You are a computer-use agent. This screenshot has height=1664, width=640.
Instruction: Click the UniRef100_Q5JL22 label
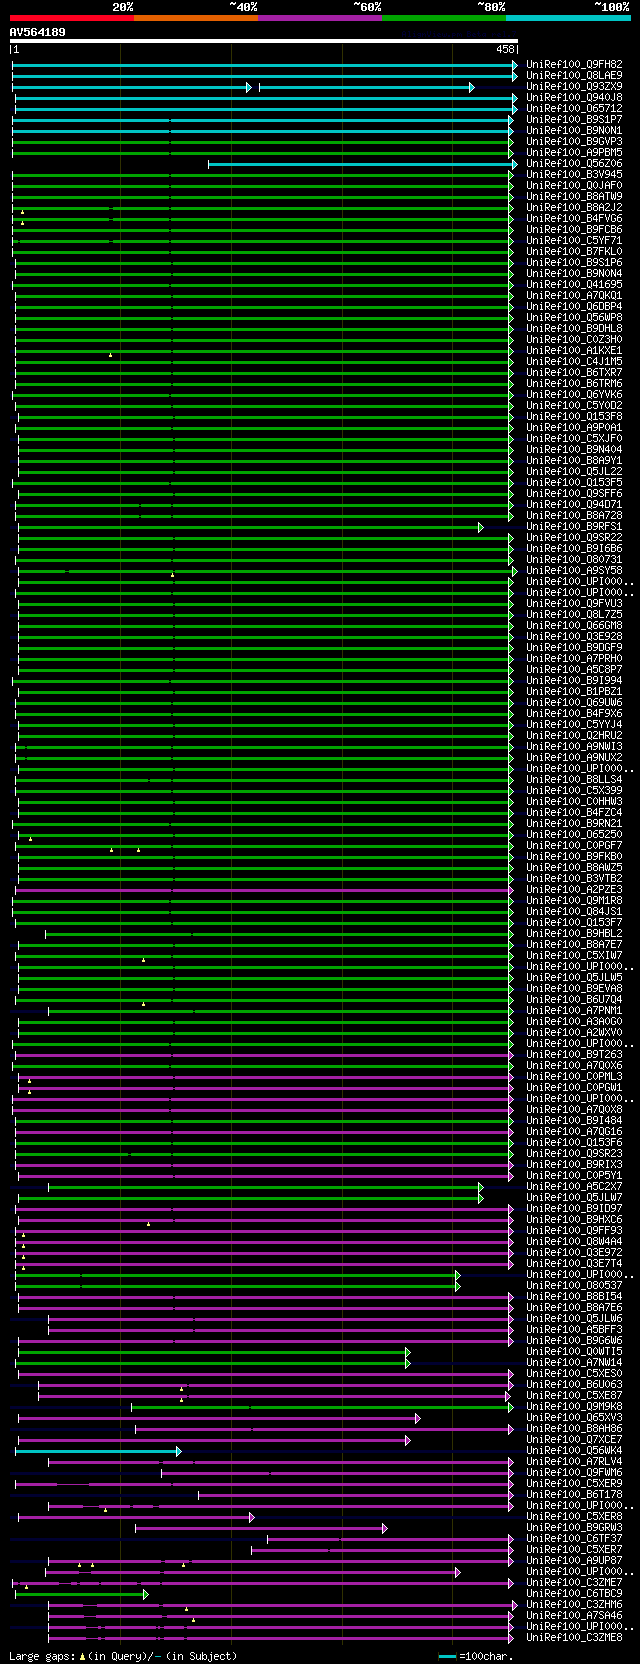(574, 472)
